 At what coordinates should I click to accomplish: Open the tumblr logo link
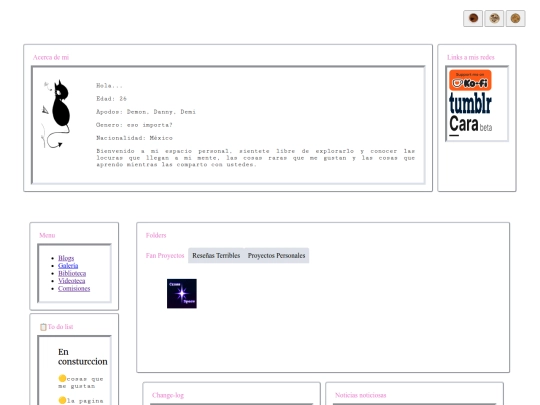[x=470, y=103]
